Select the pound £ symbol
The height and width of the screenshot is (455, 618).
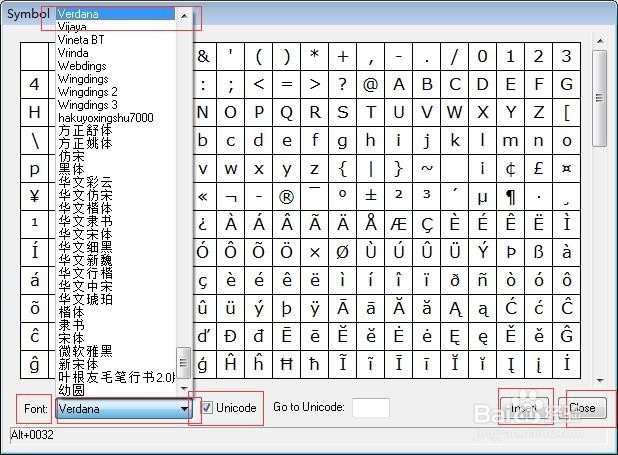[x=539, y=168]
